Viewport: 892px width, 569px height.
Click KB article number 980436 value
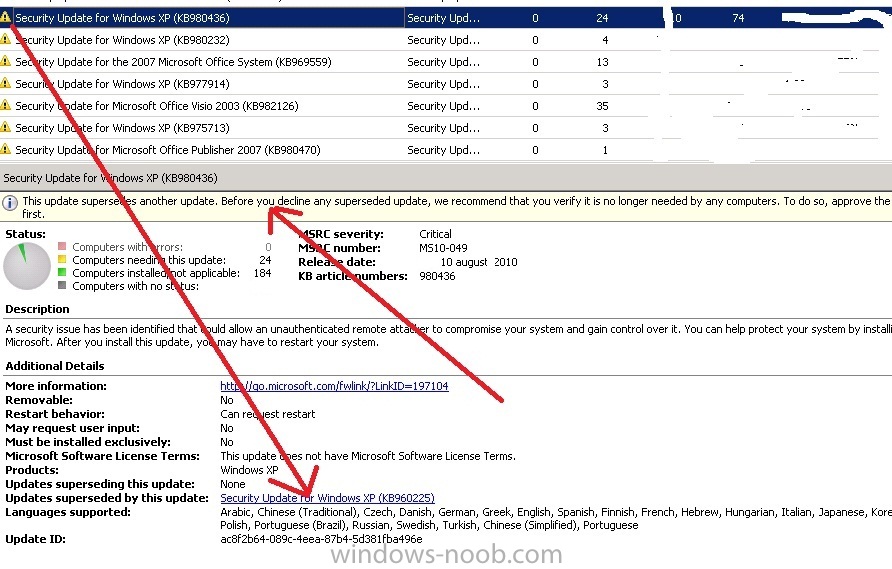click(x=437, y=276)
